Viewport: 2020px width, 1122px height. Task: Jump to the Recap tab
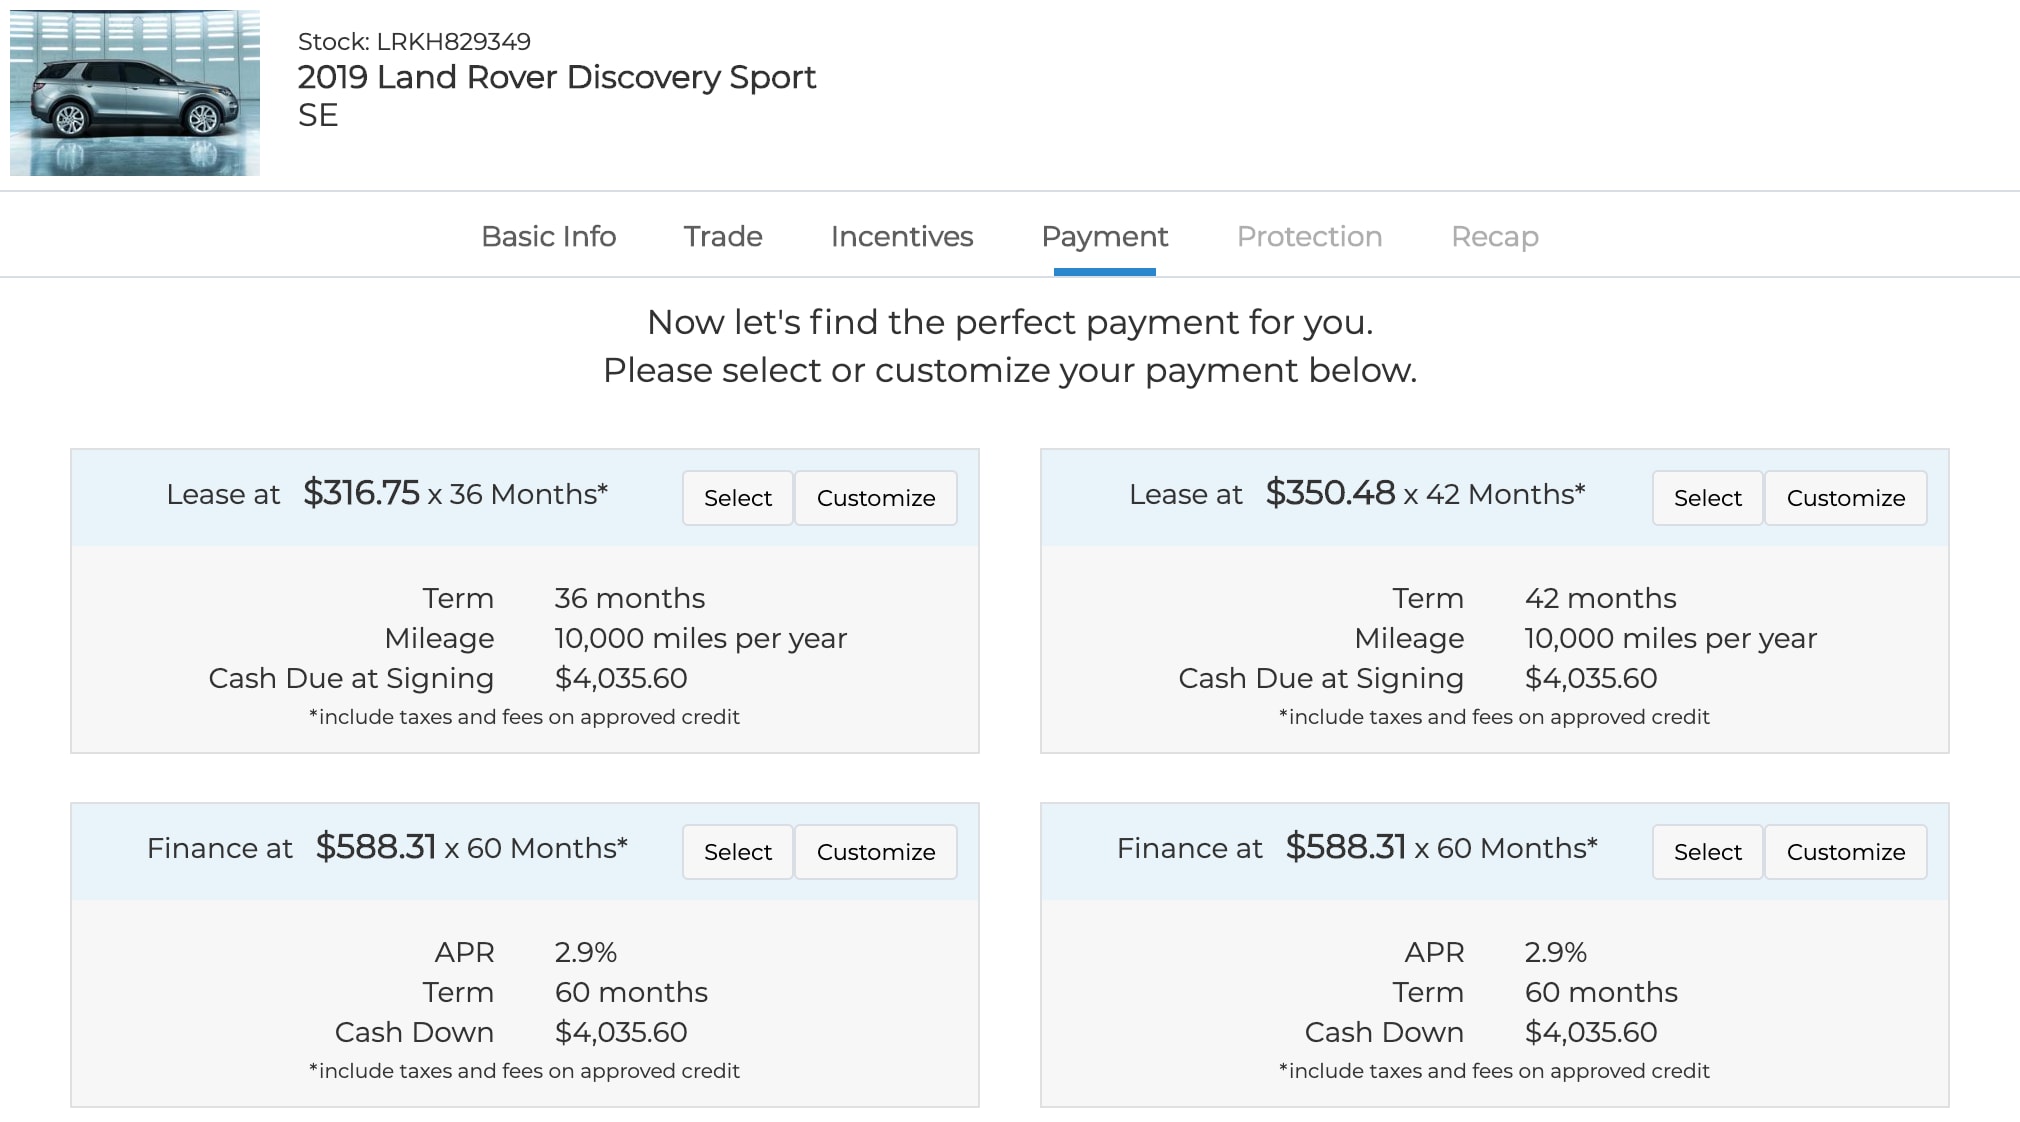[1495, 237]
